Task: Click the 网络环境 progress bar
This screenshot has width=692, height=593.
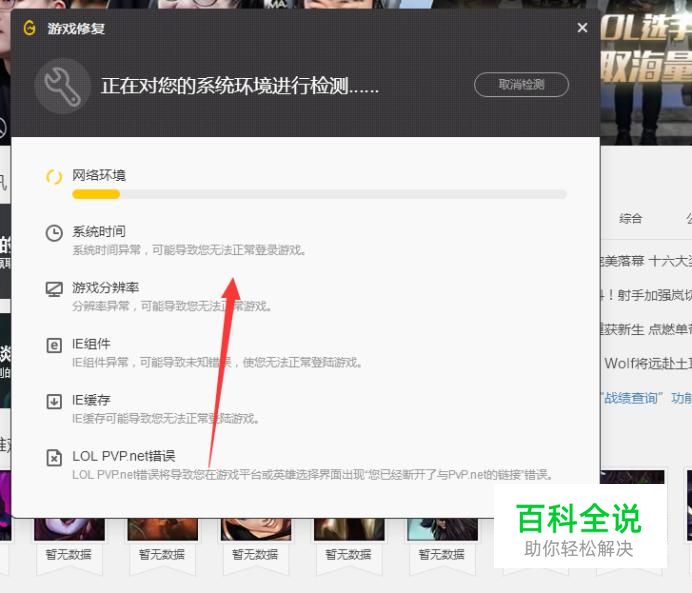Action: pos(319,194)
